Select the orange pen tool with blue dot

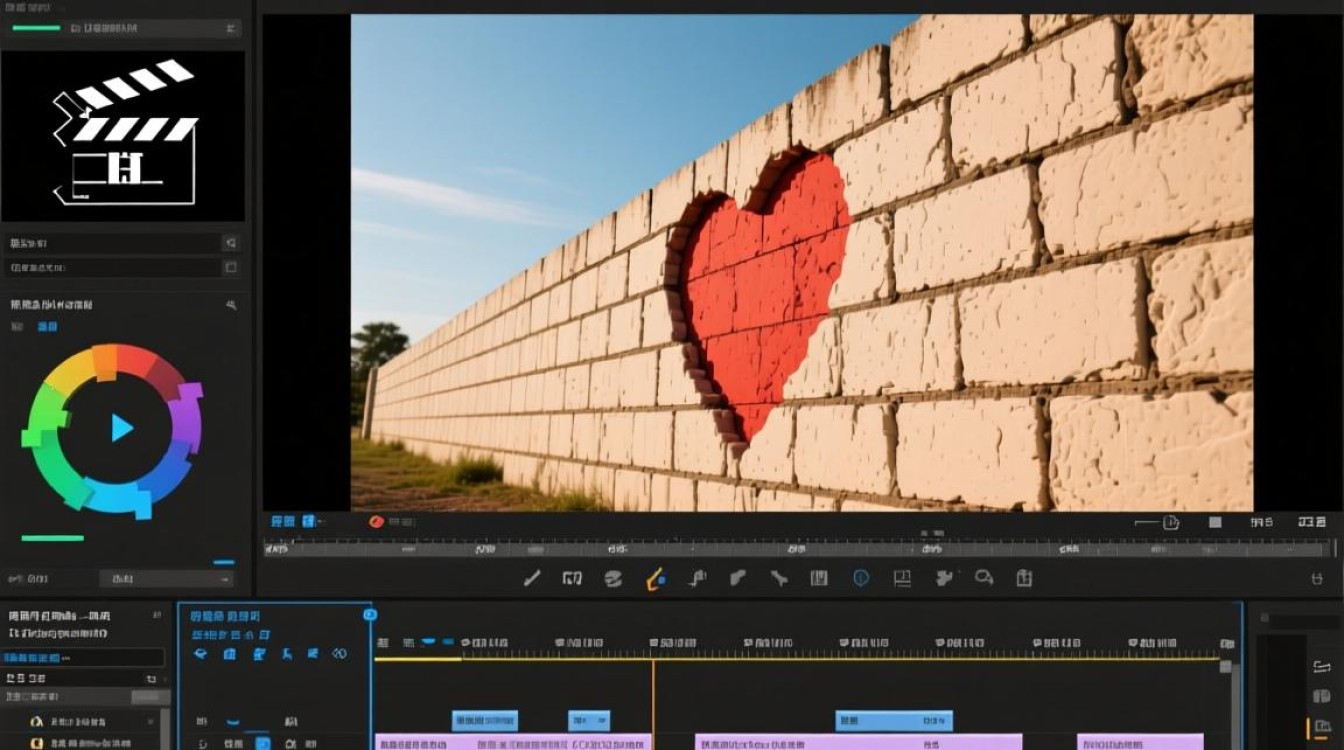coord(655,578)
